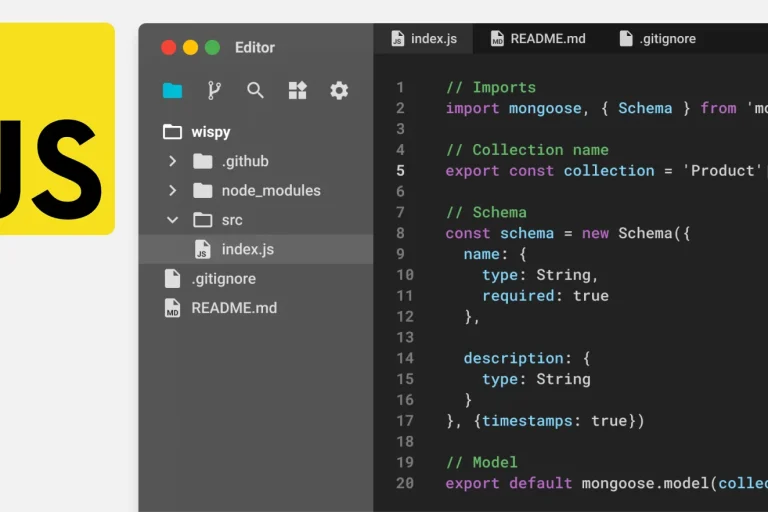Click 'timestamps' on line 17
This screenshot has width=768, height=512.
[527, 421]
